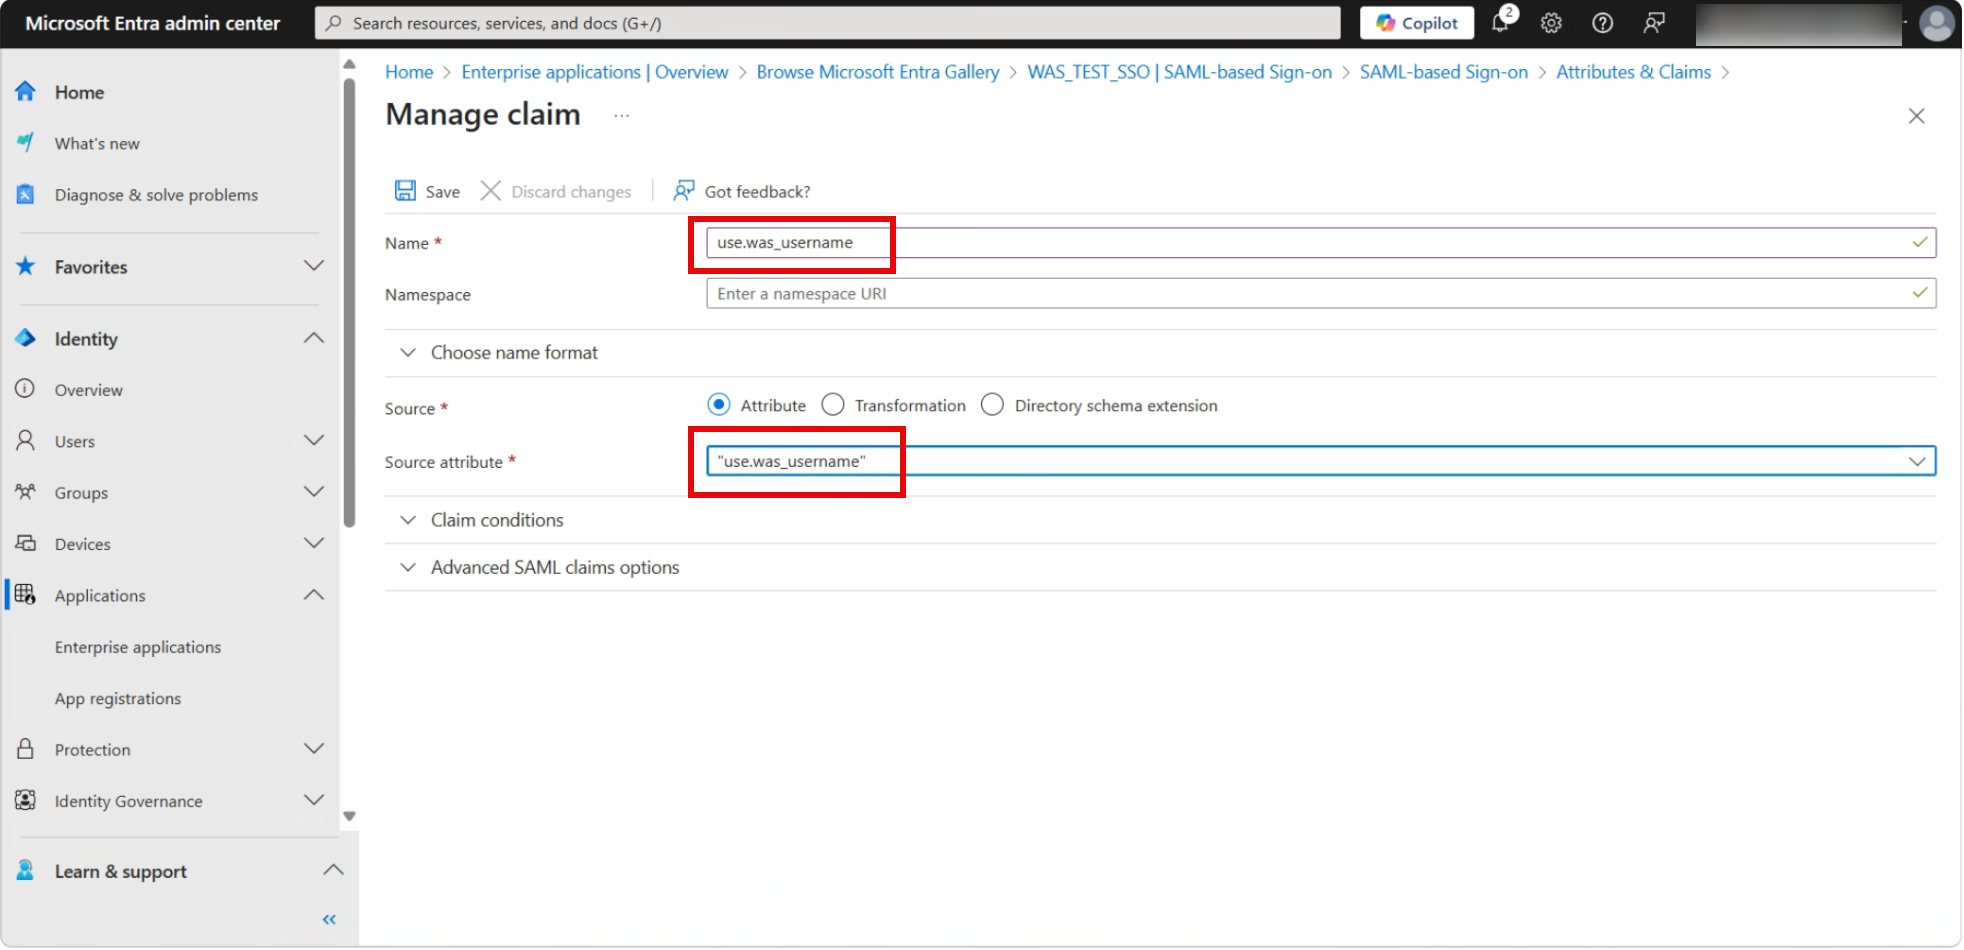Click the sidebar scroll down arrow
Image resolution: width=1964 pixels, height=950 pixels.
click(349, 816)
